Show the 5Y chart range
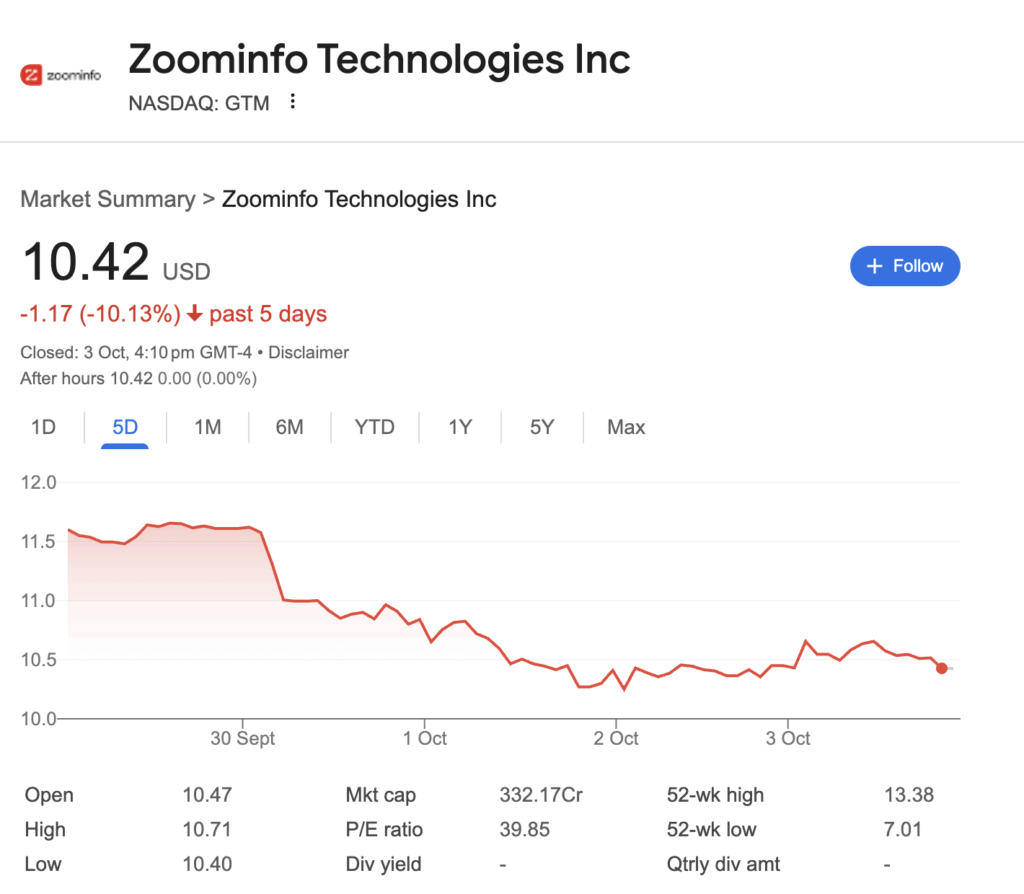 coord(542,428)
